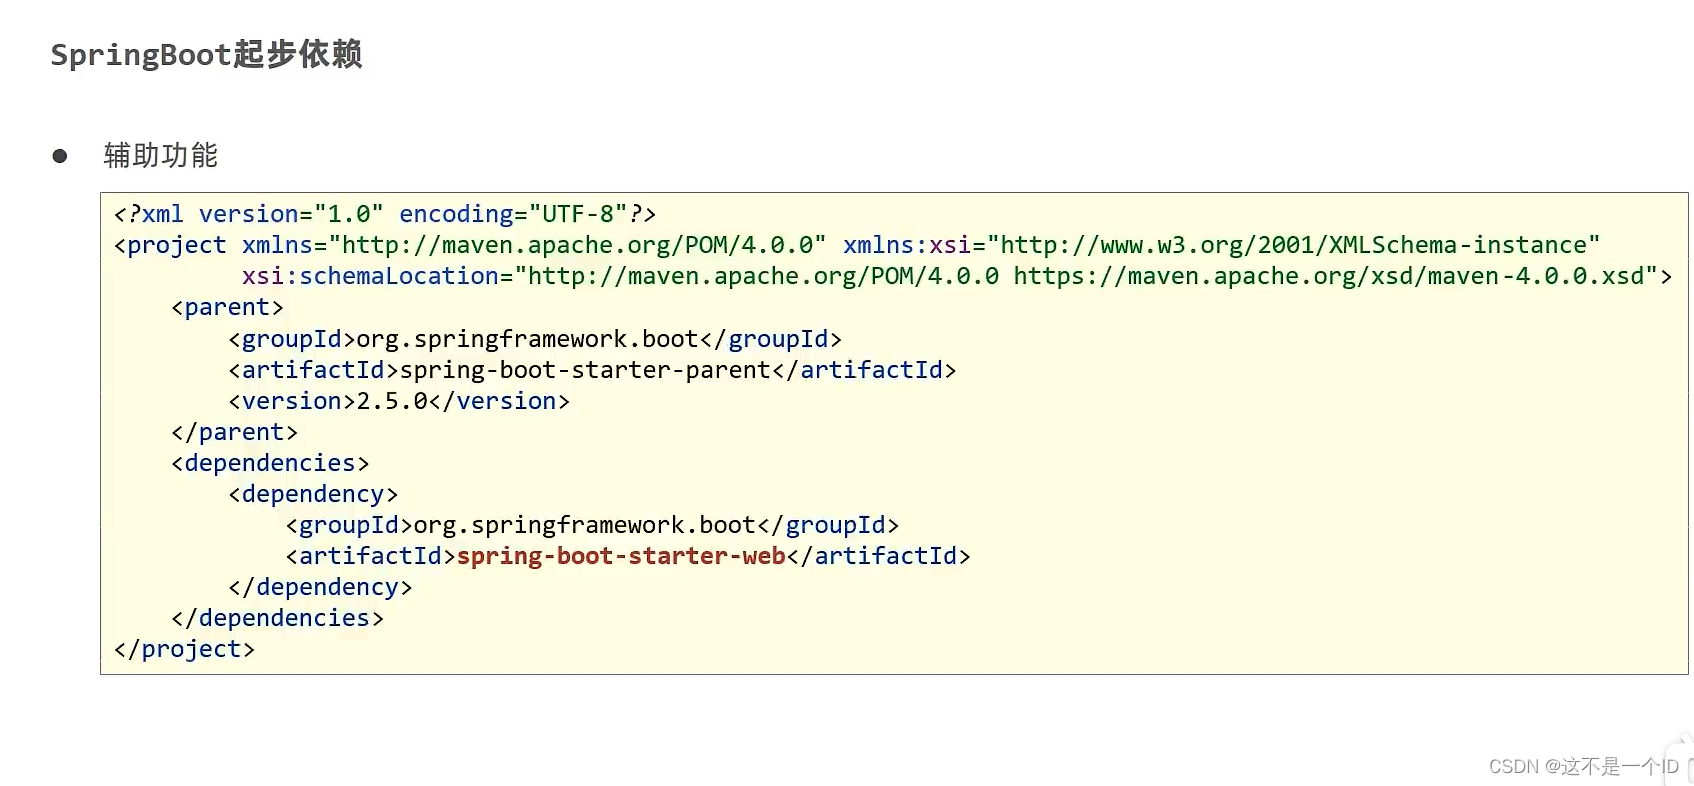Click the version 2.5.0 line

tap(399, 401)
